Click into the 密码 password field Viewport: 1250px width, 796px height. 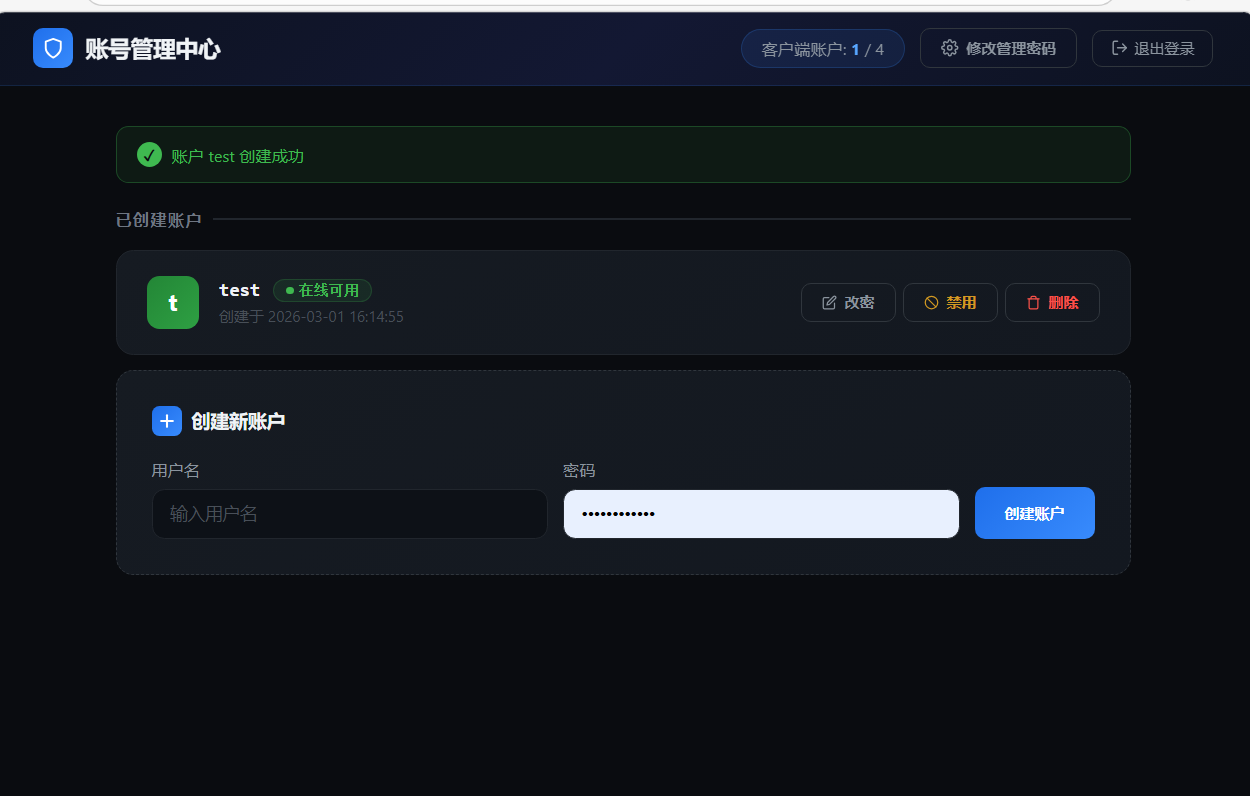(760, 514)
